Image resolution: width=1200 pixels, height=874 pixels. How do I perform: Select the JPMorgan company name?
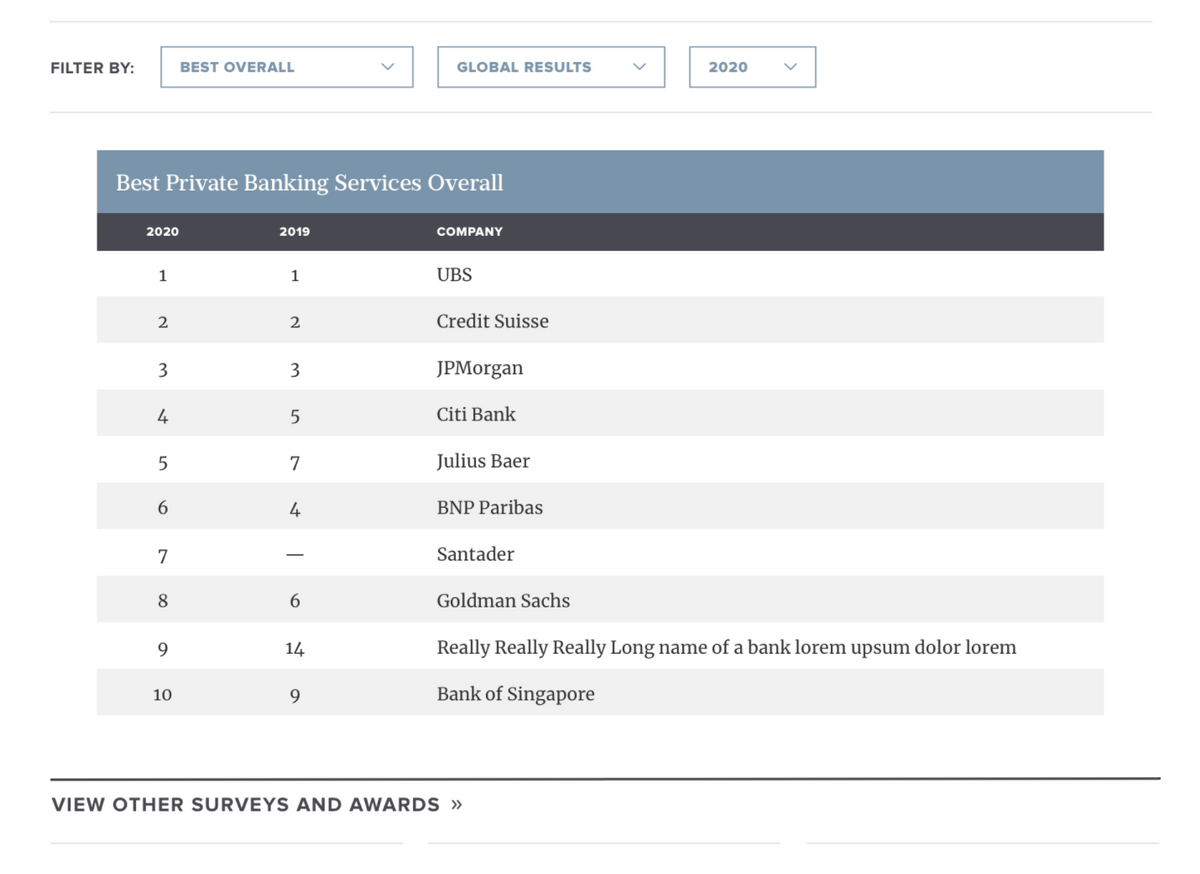(480, 368)
